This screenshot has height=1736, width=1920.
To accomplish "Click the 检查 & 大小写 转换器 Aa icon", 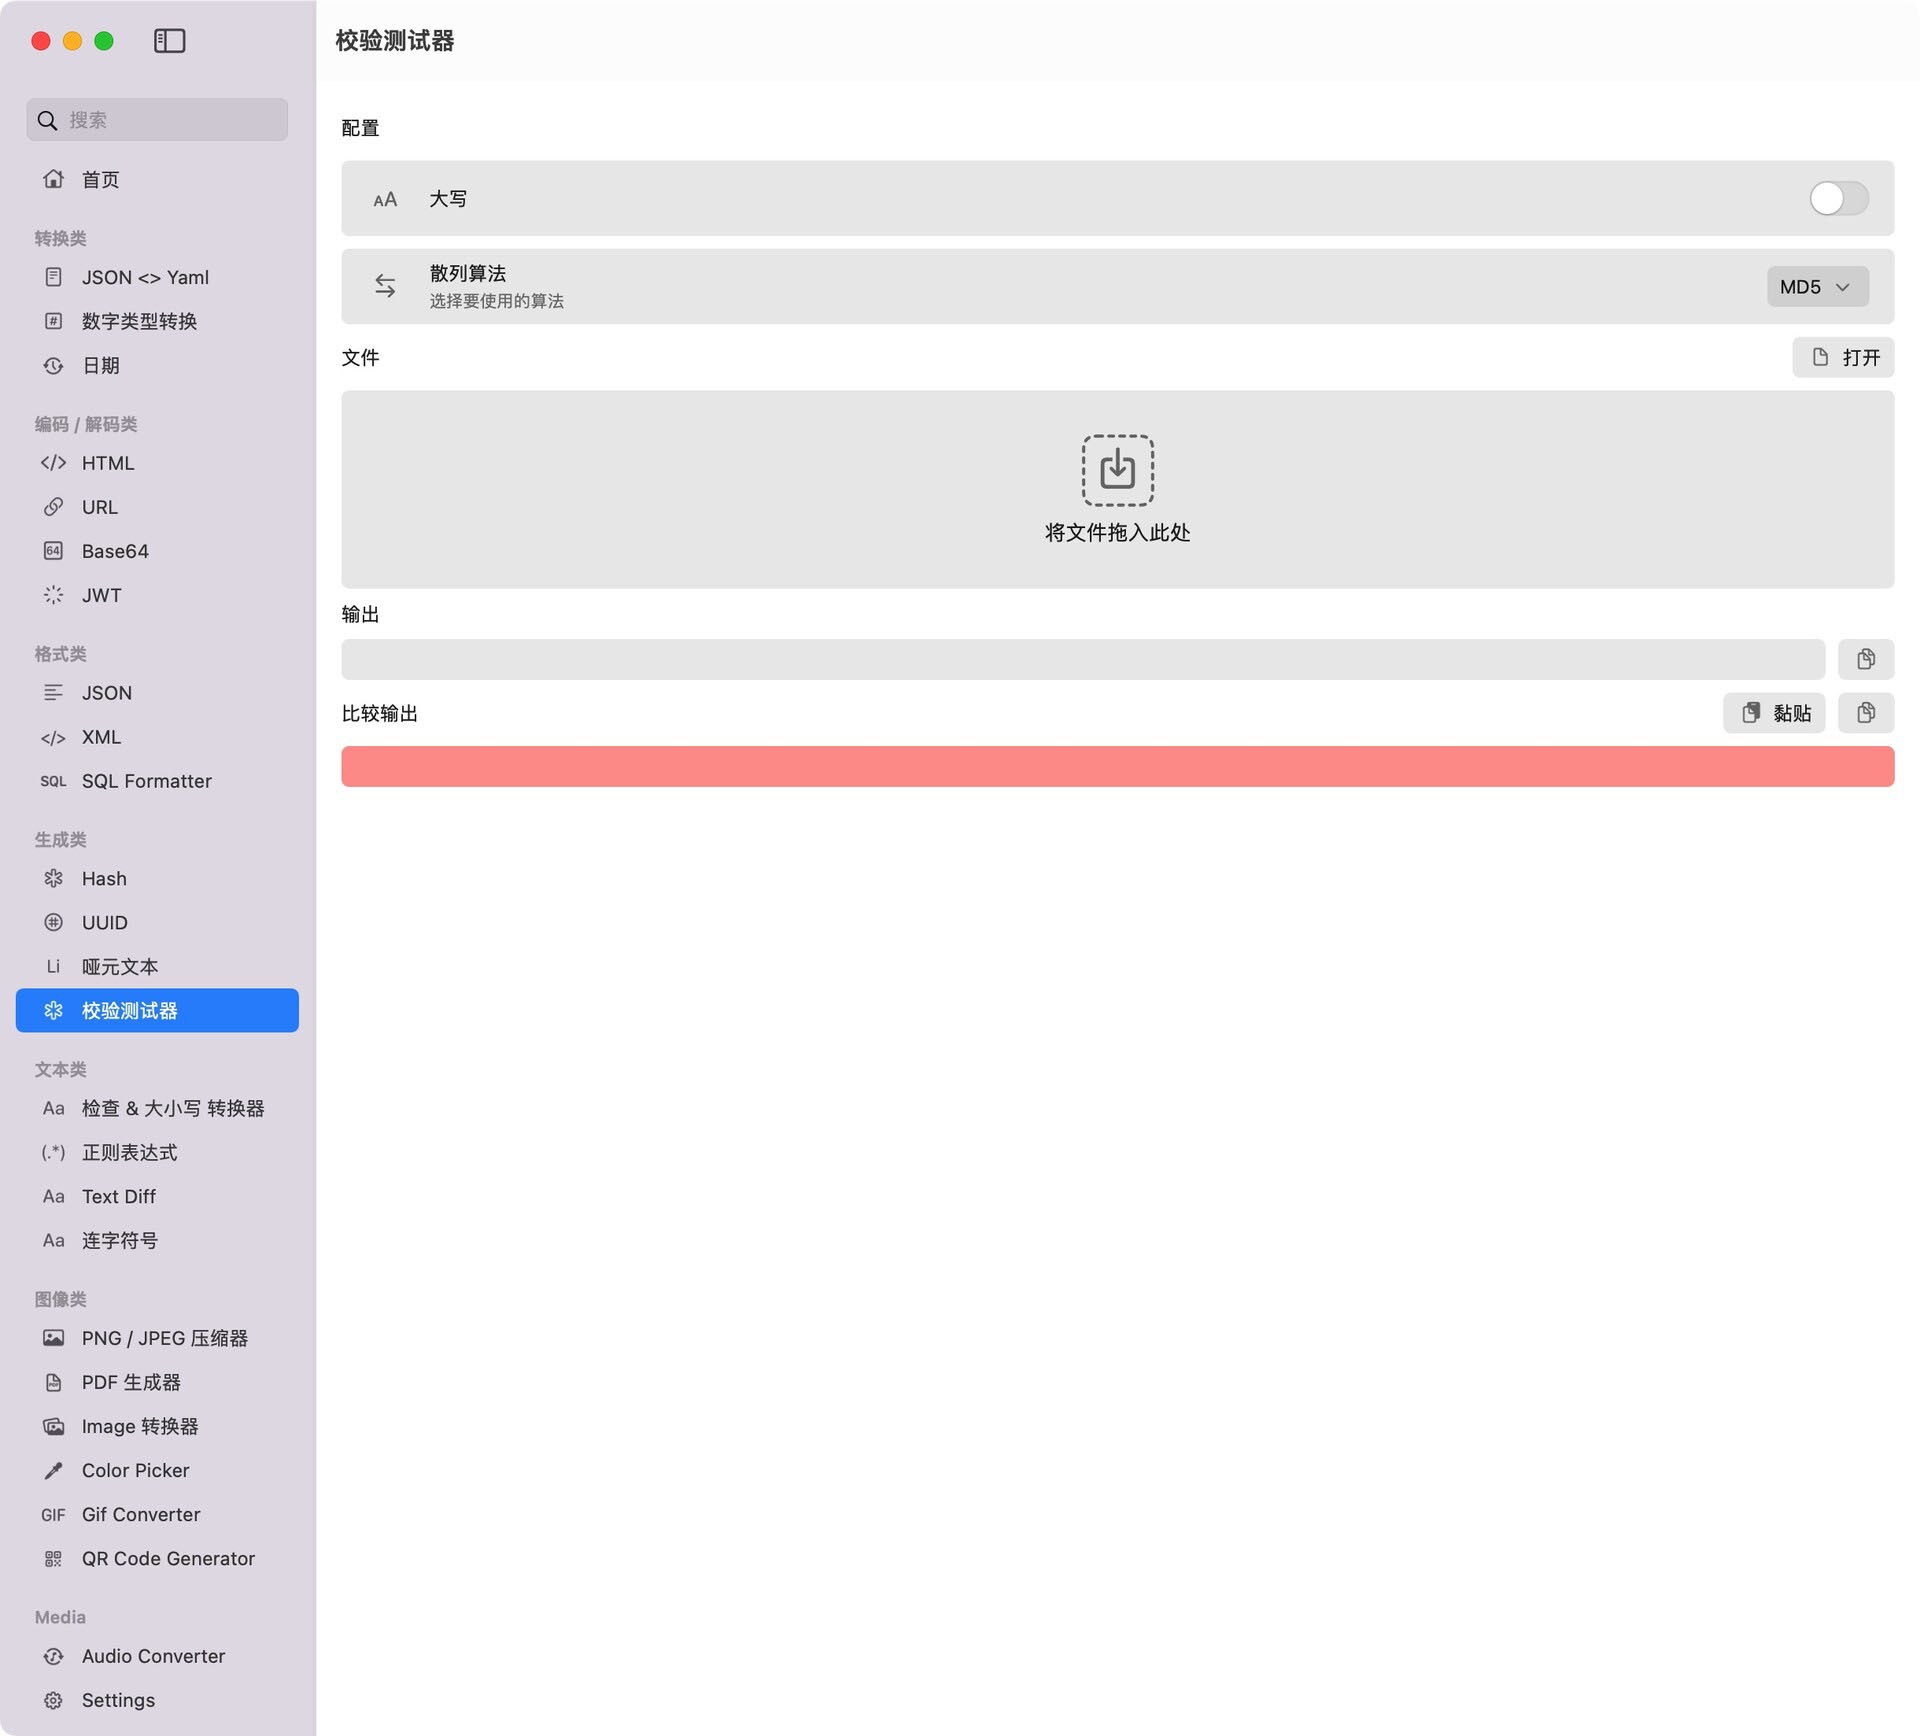I will pos(53,1109).
